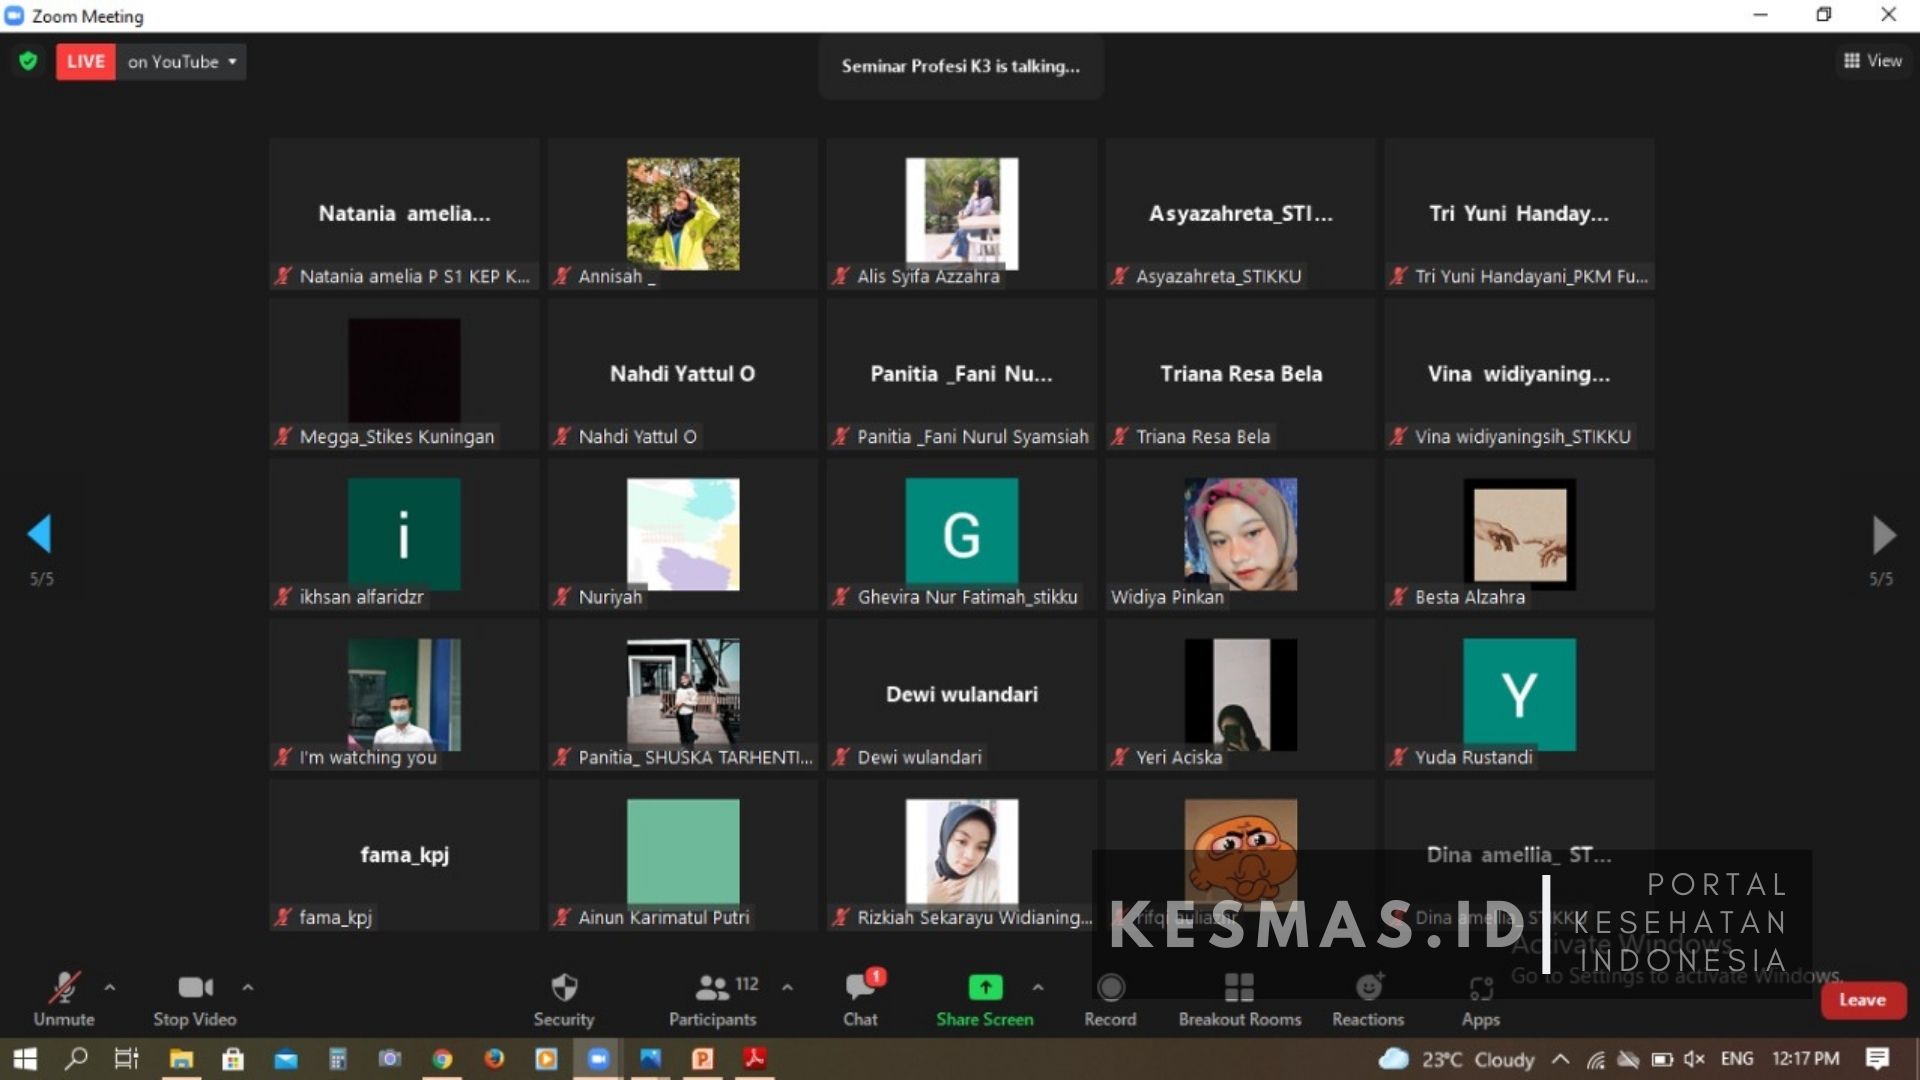Click the green Share Screen icon
1920x1080 pixels.
(x=985, y=988)
